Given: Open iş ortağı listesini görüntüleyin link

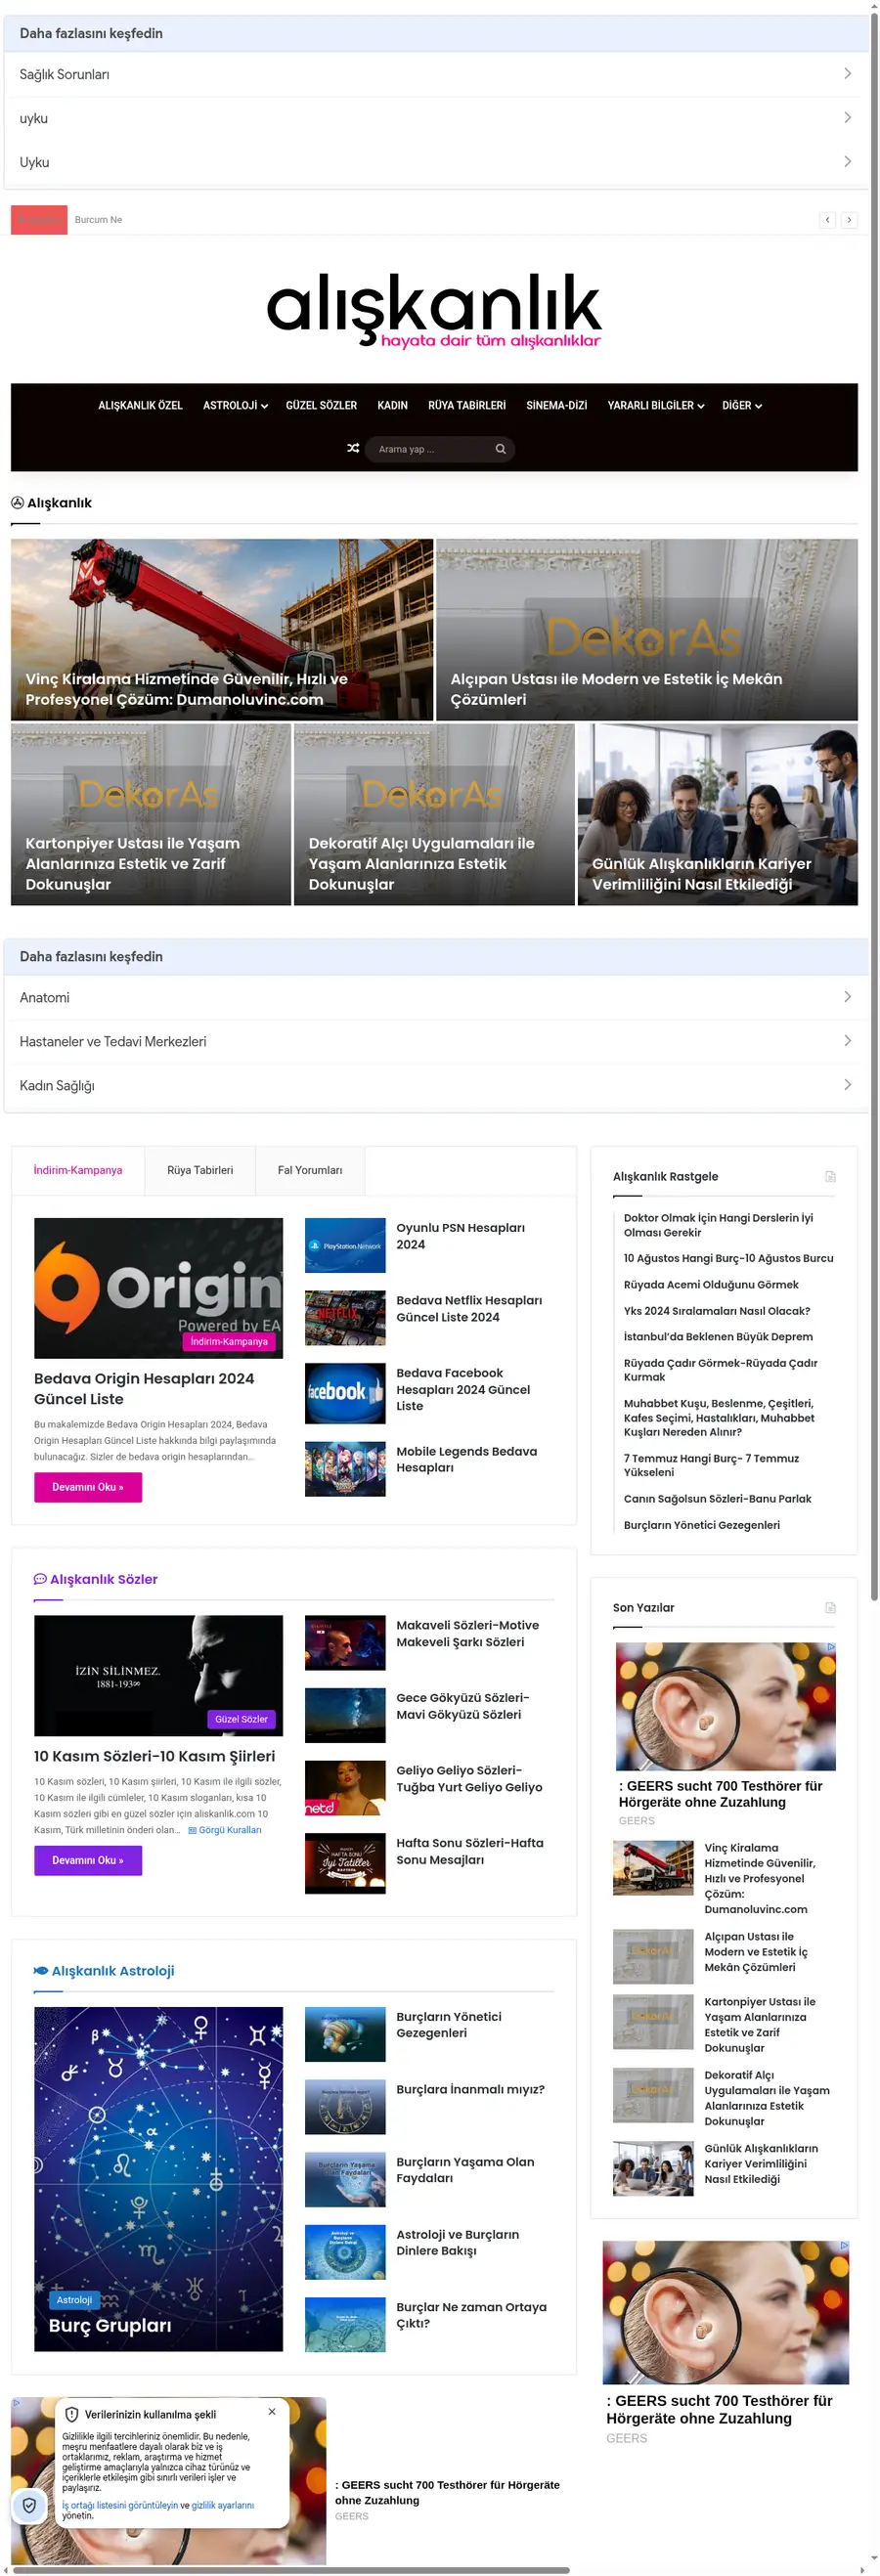Looking at the screenshot, I should pyautogui.click(x=120, y=2505).
